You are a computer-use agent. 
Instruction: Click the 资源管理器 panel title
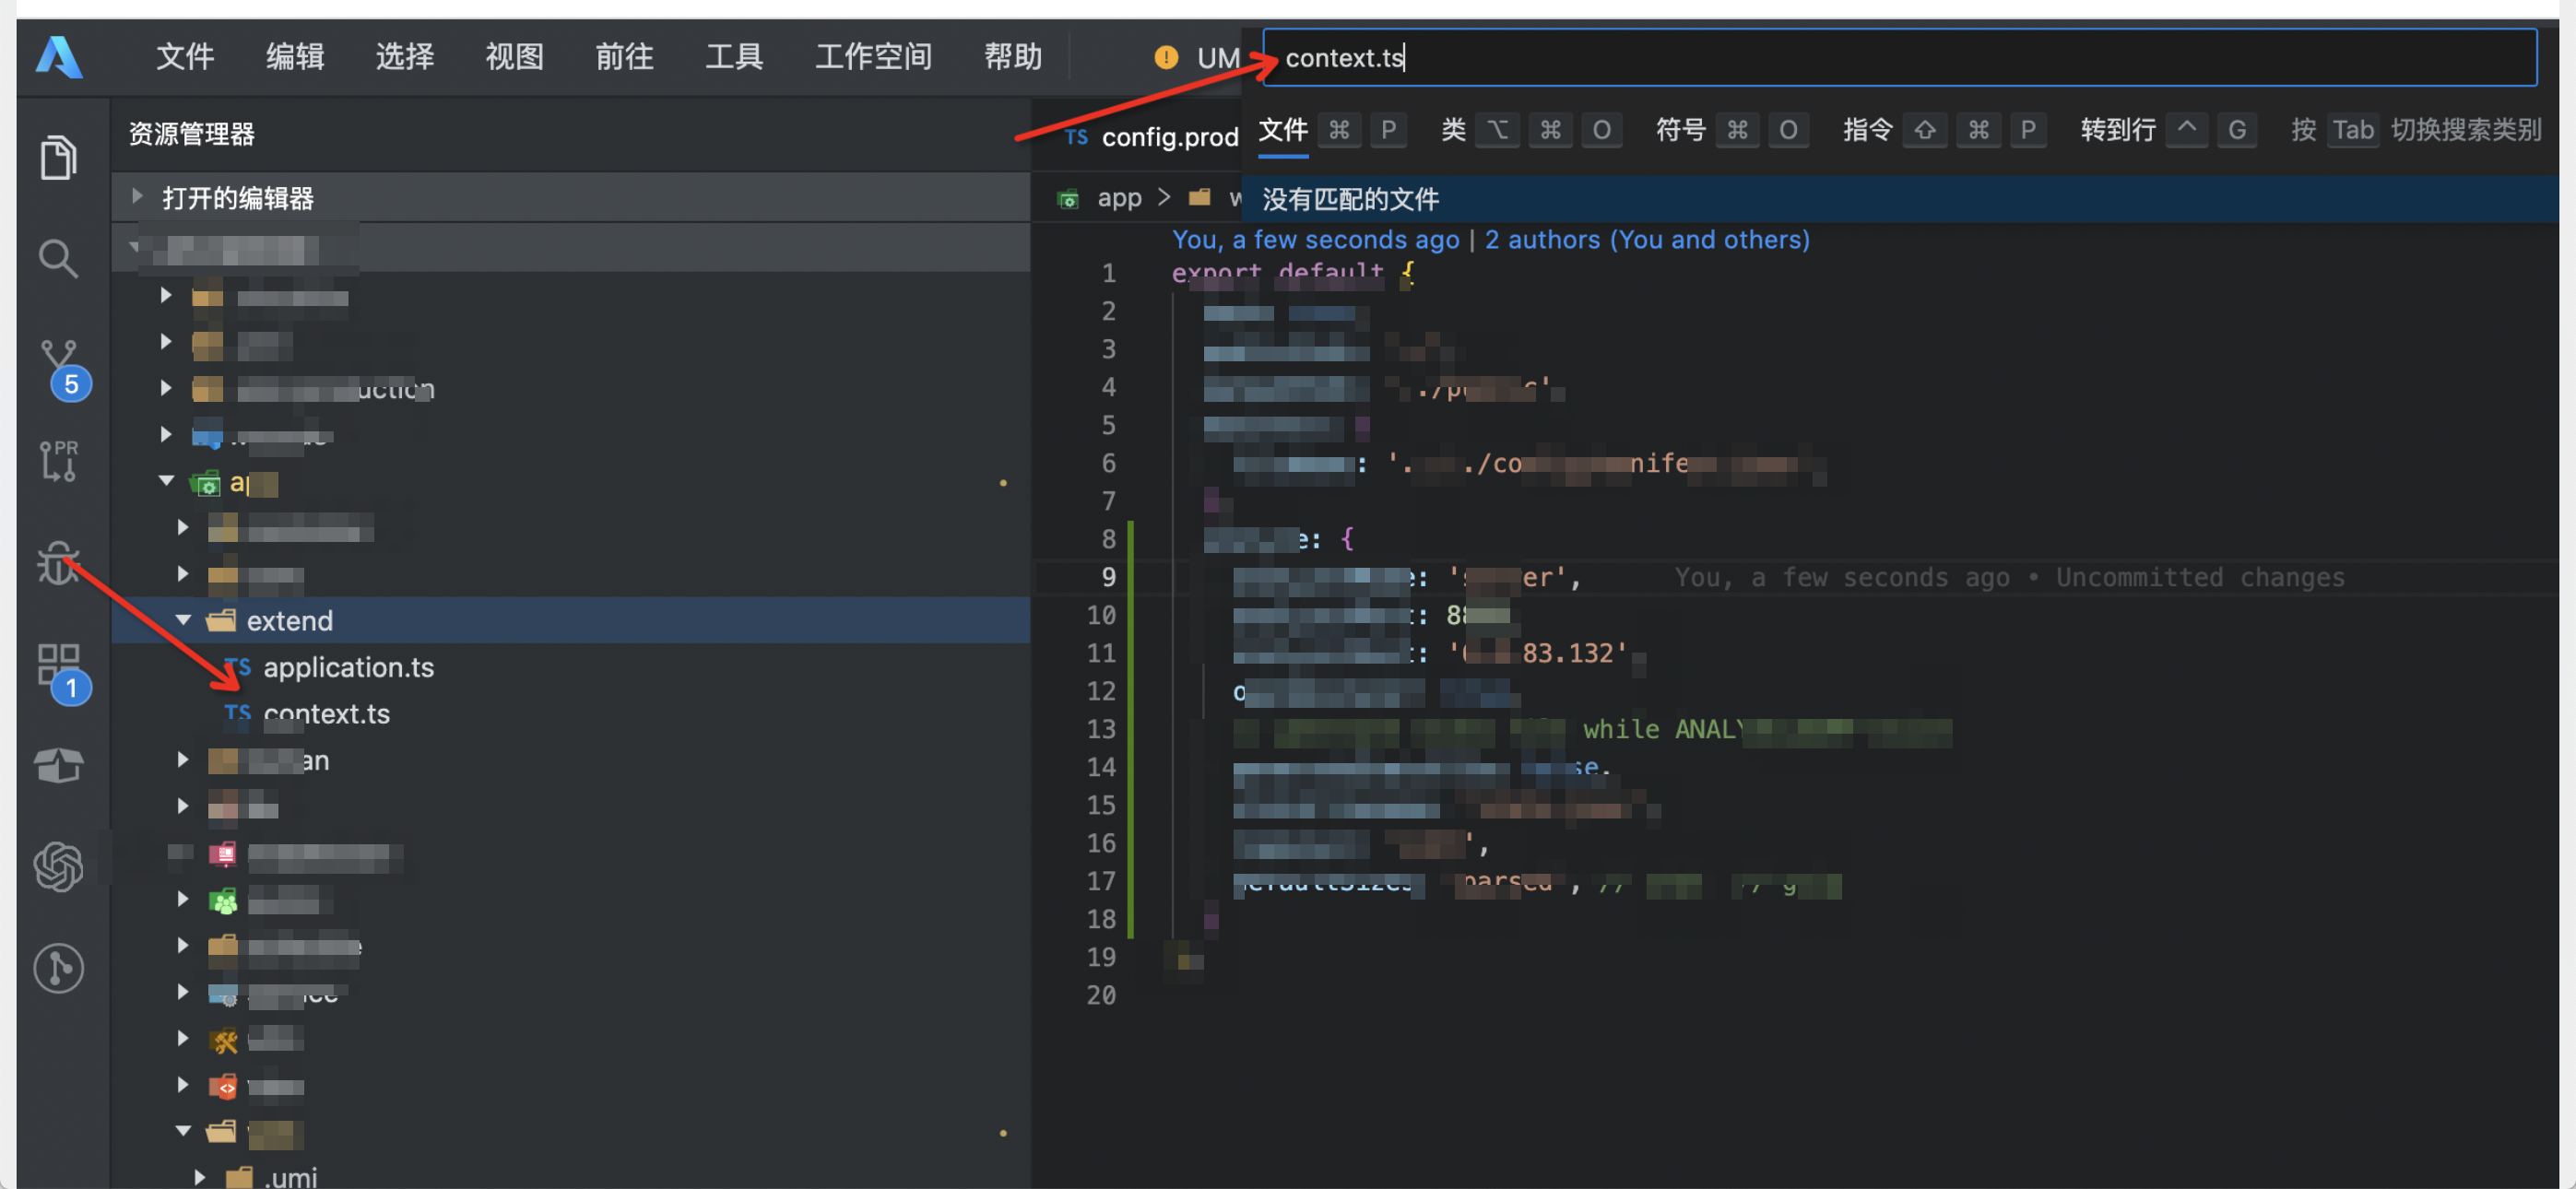(191, 134)
